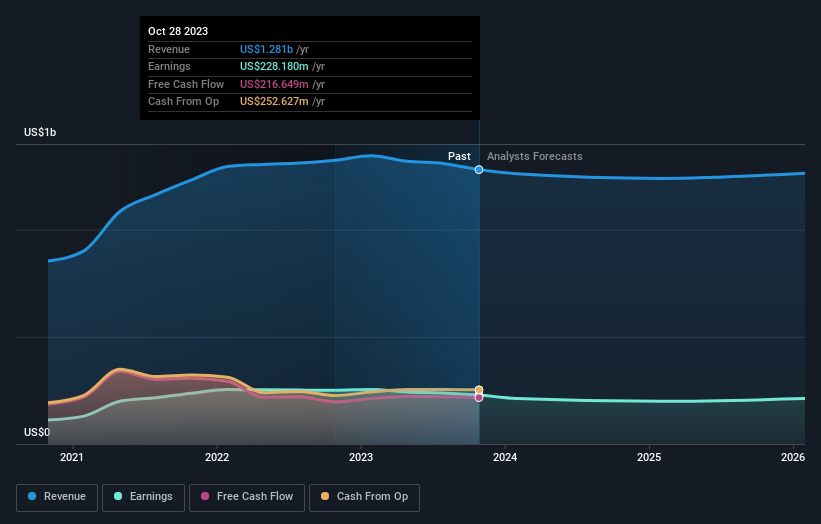Click the 2025 x-axis label
This screenshot has width=821, height=524.
pyautogui.click(x=649, y=457)
